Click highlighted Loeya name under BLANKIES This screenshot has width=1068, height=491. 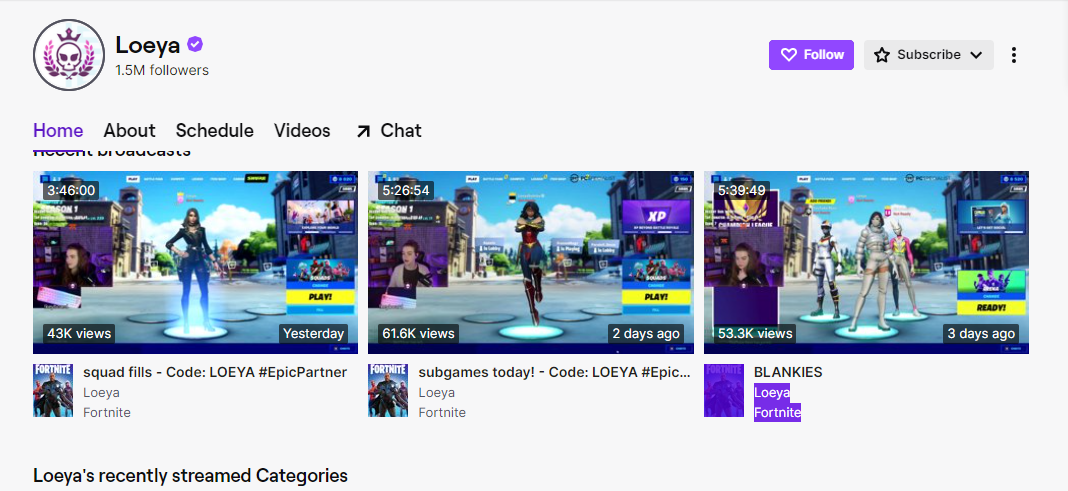[772, 393]
